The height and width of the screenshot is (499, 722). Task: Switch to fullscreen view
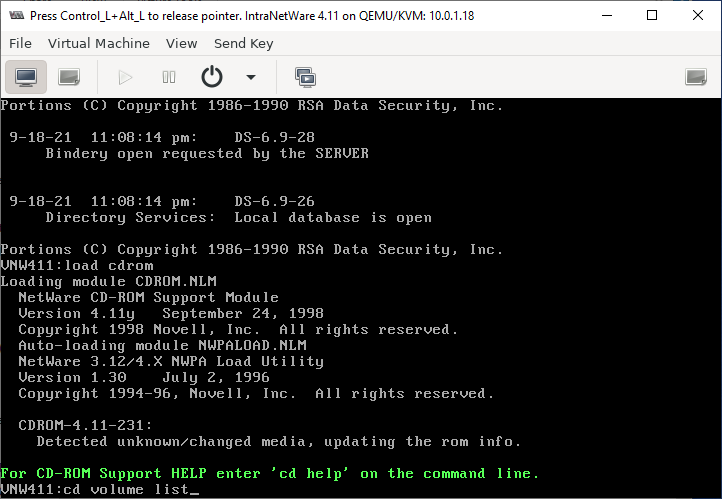(x=695, y=77)
